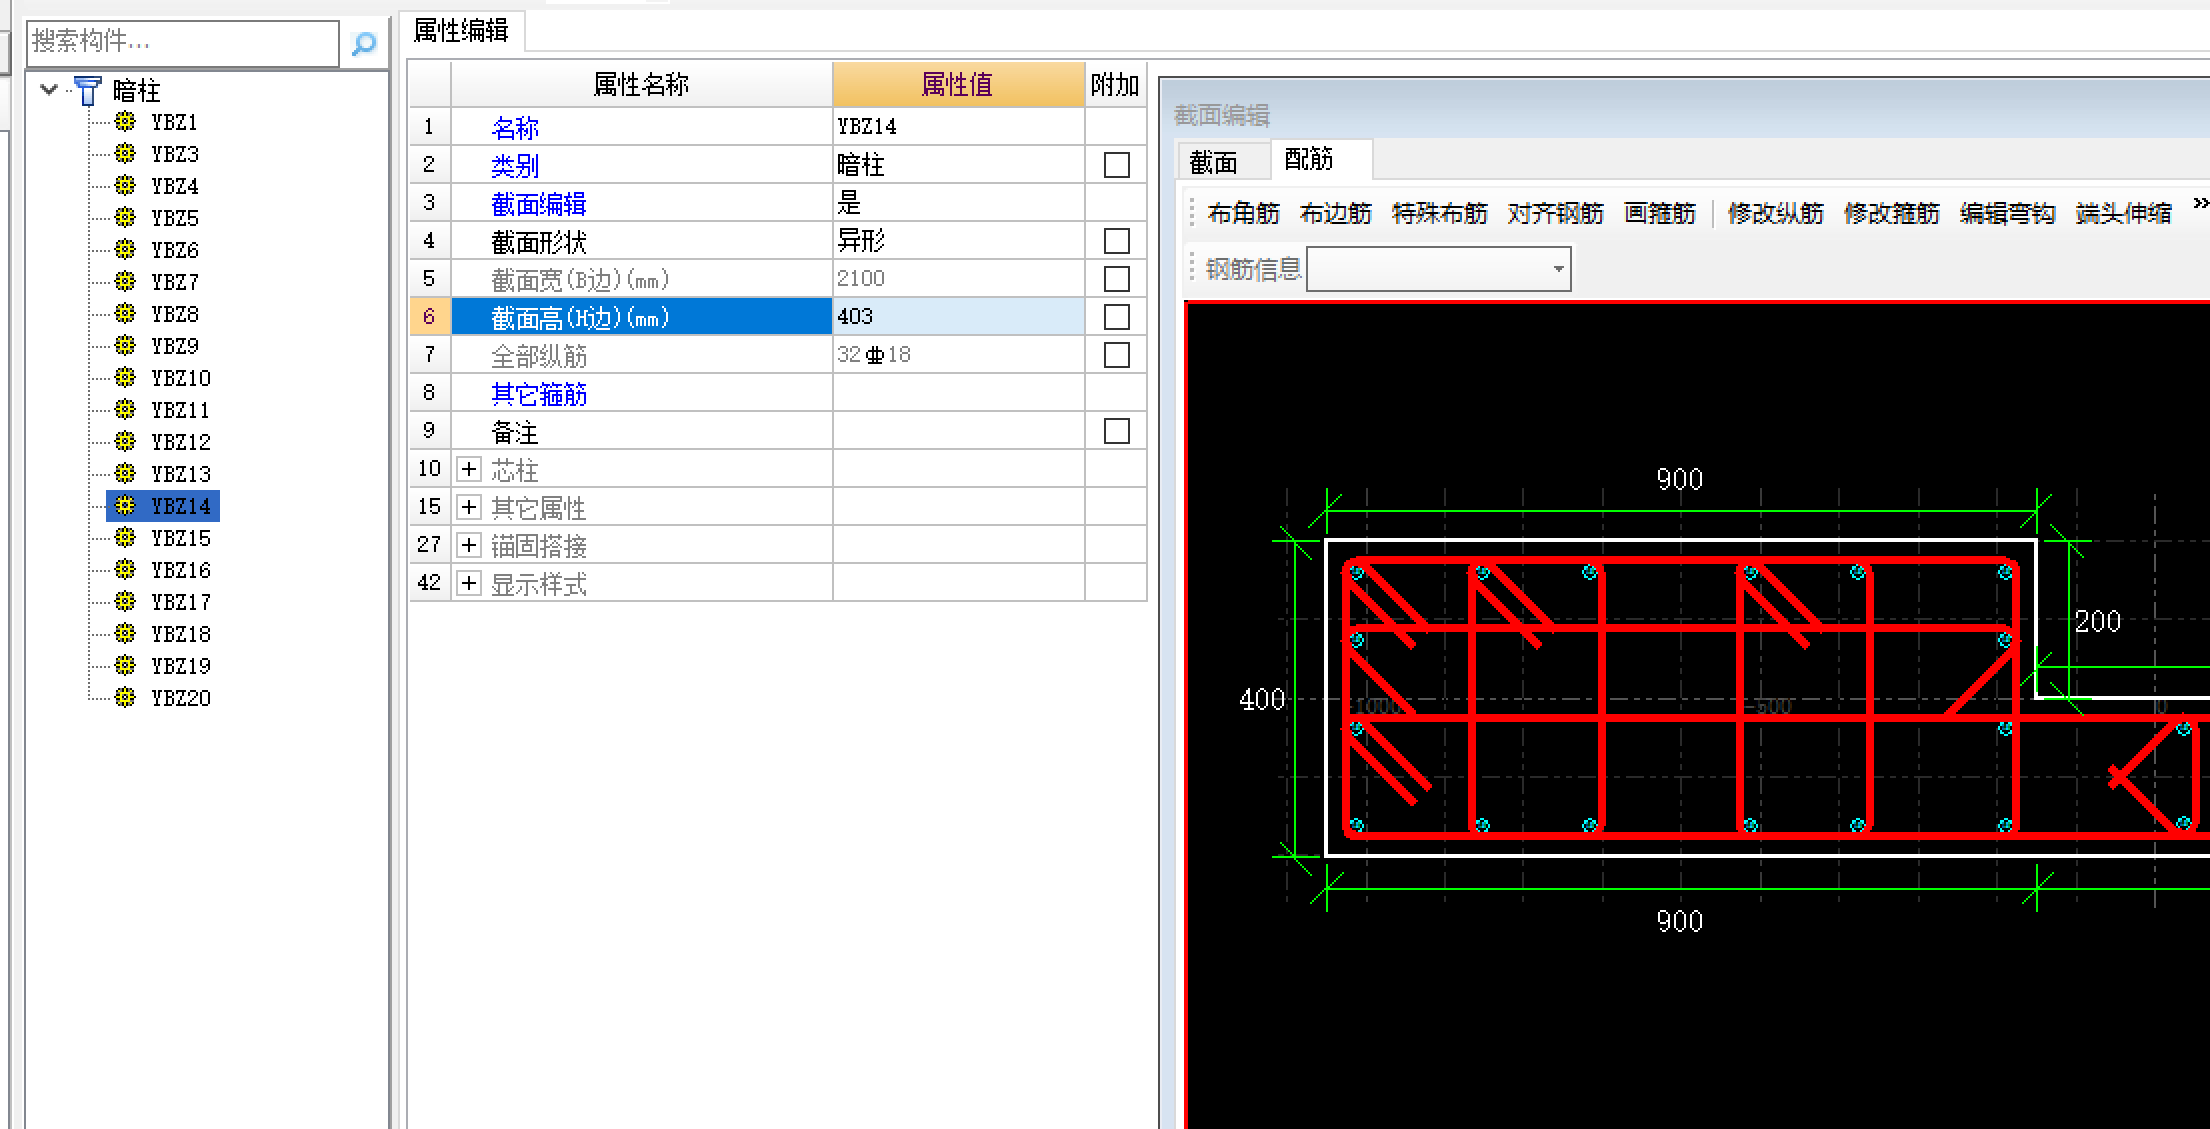
Task: Click the 其它箍筋 property name link
Action: coord(538,394)
